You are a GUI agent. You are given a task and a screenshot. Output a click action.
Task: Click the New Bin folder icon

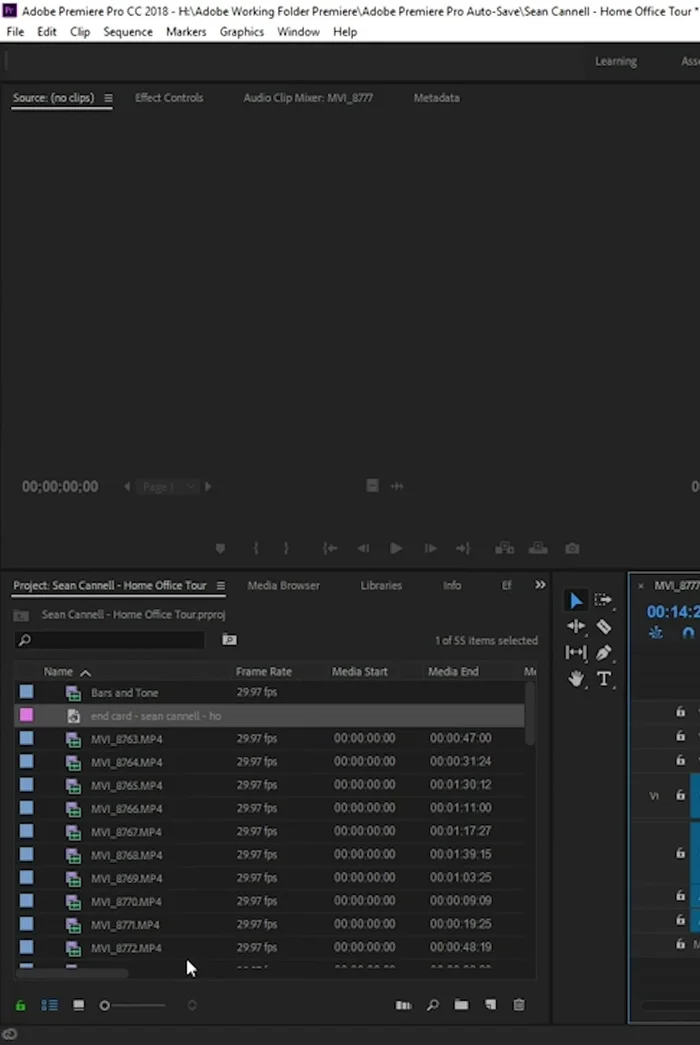tap(461, 1005)
